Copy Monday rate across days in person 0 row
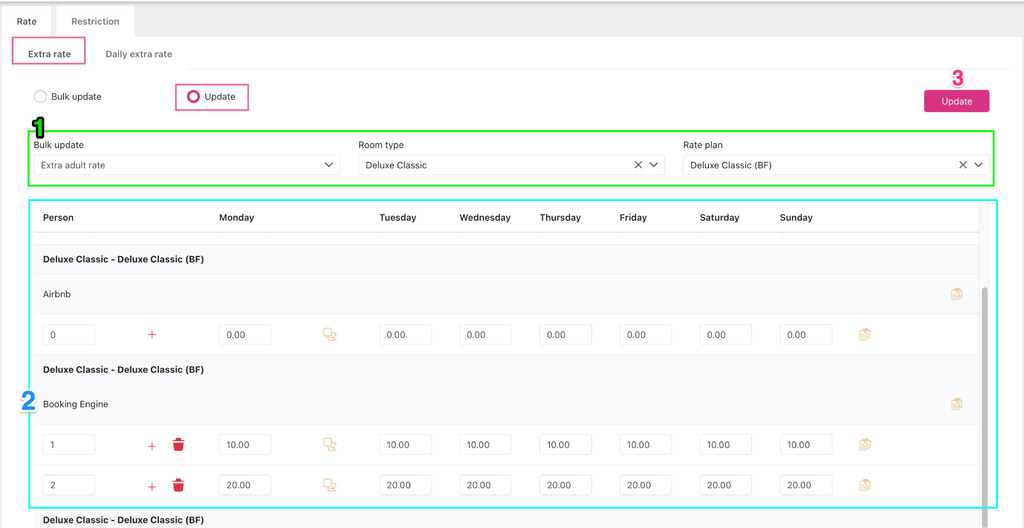This screenshot has height=528, width=1024. 330,335
